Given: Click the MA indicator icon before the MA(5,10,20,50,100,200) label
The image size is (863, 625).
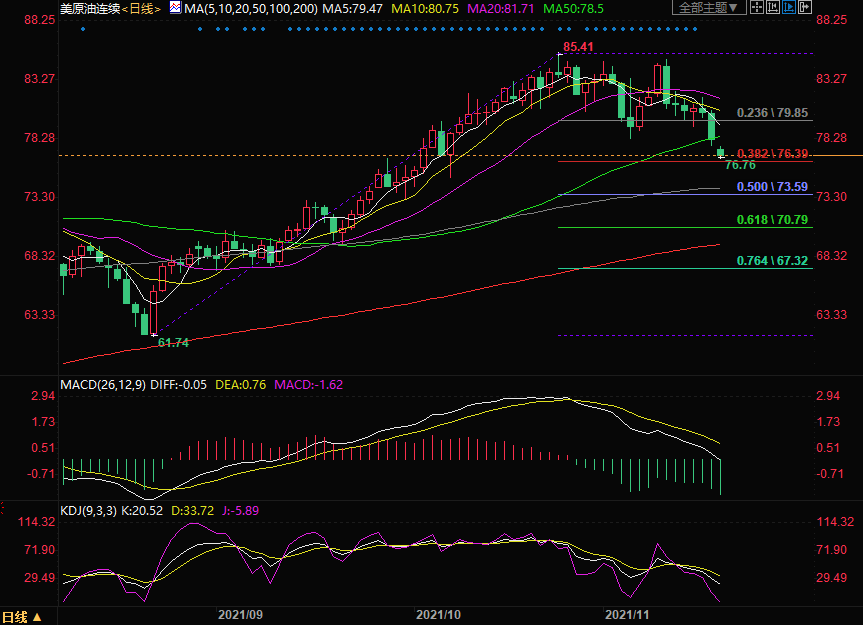Looking at the screenshot, I should pyautogui.click(x=175, y=8).
